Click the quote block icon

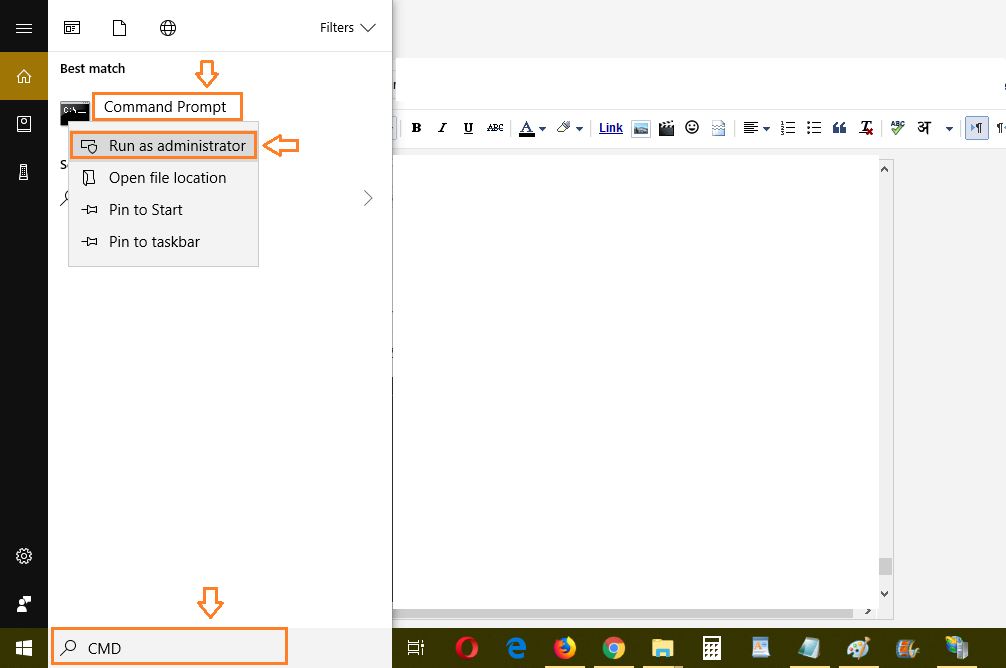point(840,128)
